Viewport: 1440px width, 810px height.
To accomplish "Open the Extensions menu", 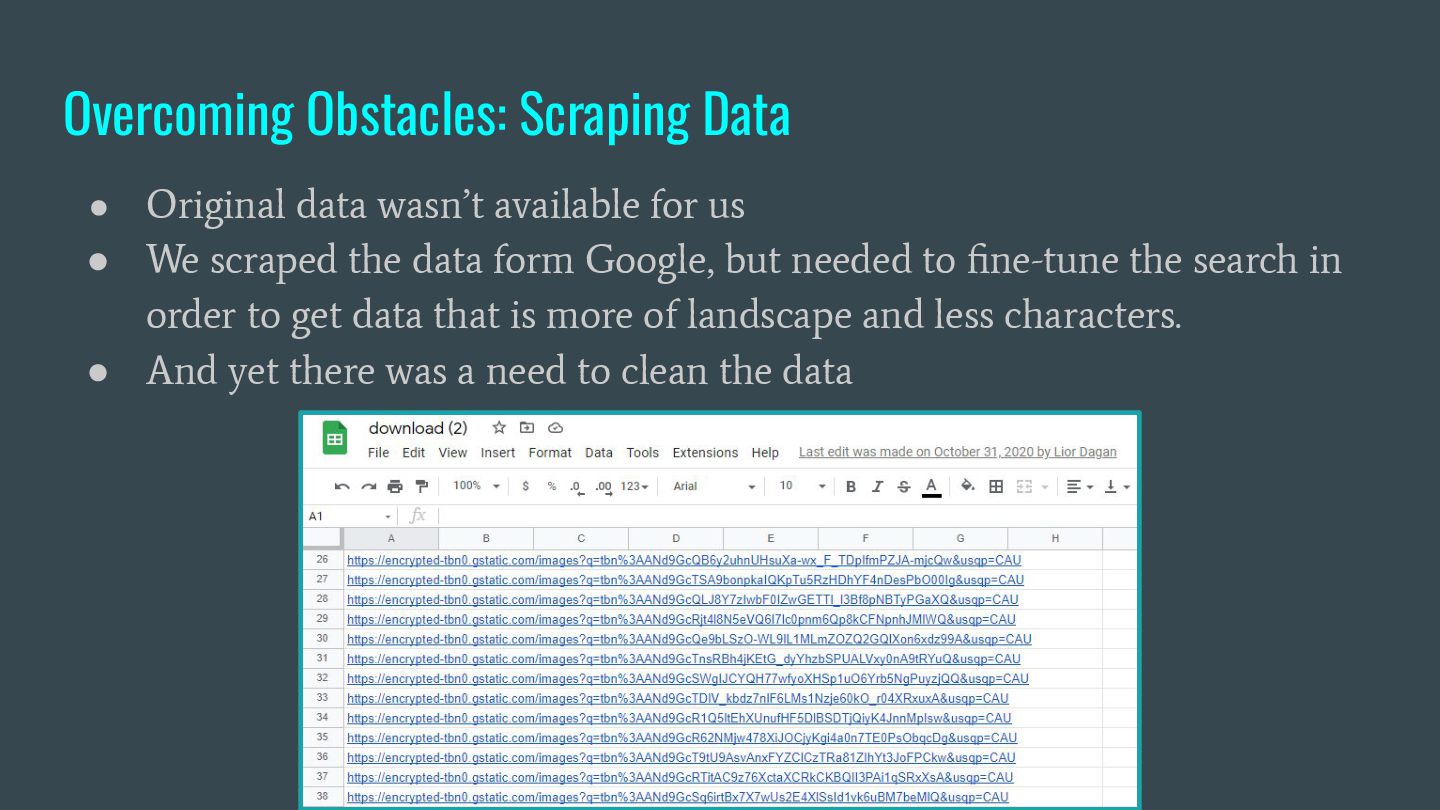I will click(705, 453).
